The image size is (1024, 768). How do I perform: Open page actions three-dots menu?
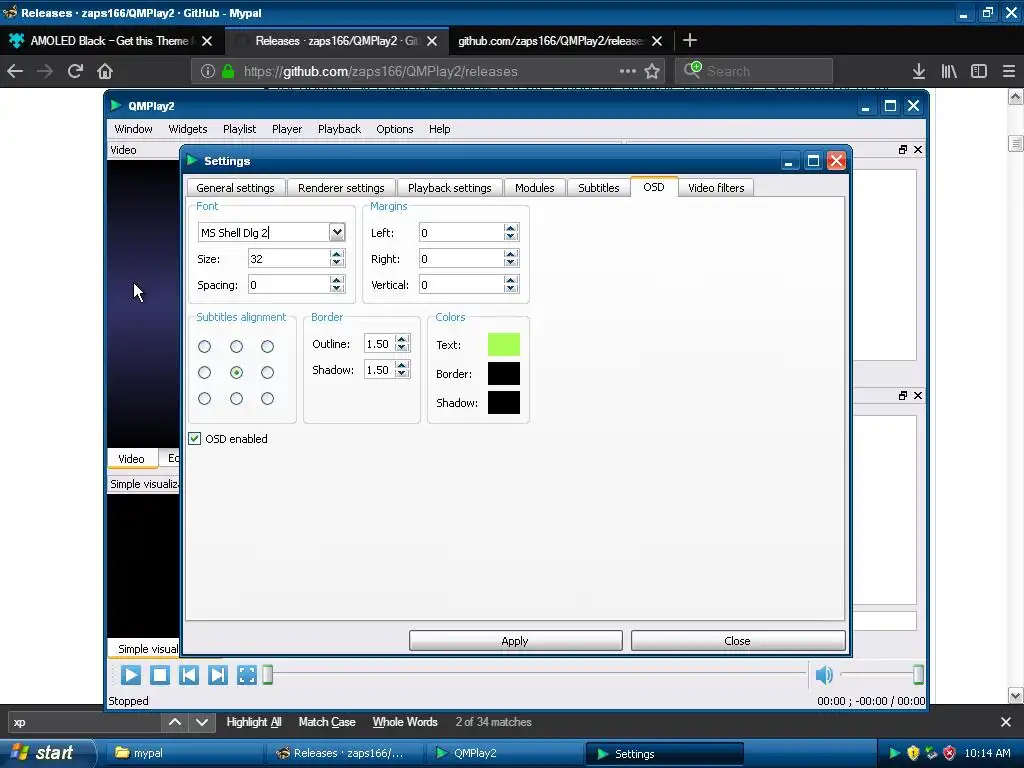coord(627,71)
